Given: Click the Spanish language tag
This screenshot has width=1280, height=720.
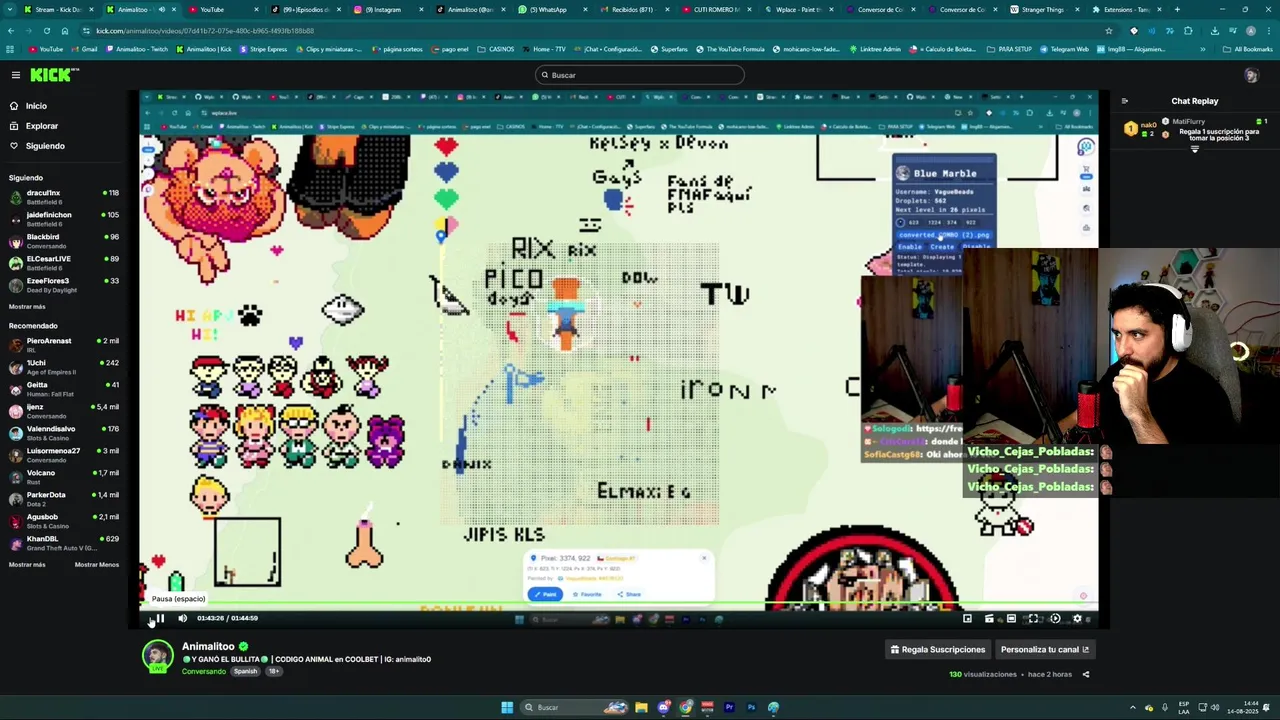Looking at the screenshot, I should click(246, 672).
